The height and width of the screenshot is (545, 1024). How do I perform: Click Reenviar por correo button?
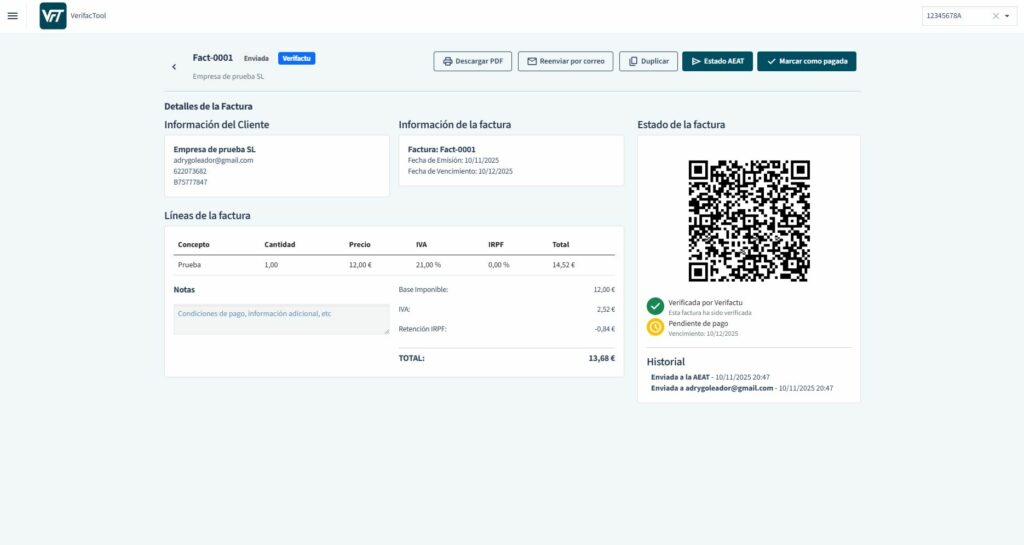pyautogui.click(x=565, y=61)
